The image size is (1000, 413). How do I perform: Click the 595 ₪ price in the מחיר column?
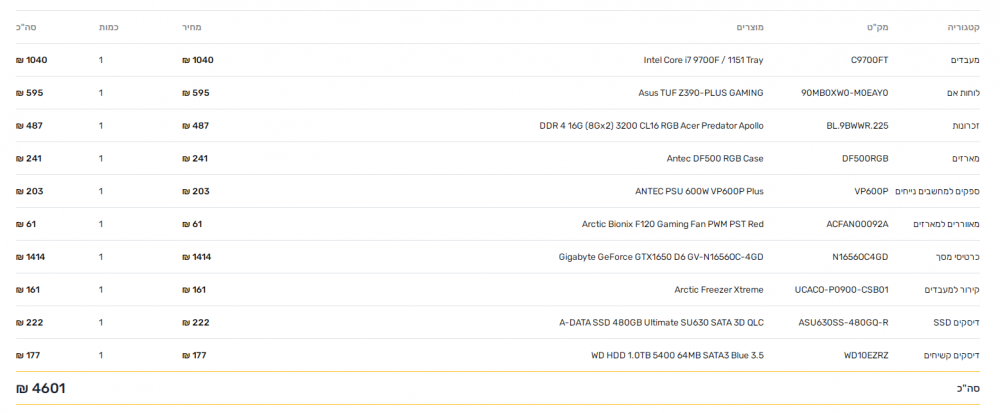pyautogui.click(x=196, y=93)
